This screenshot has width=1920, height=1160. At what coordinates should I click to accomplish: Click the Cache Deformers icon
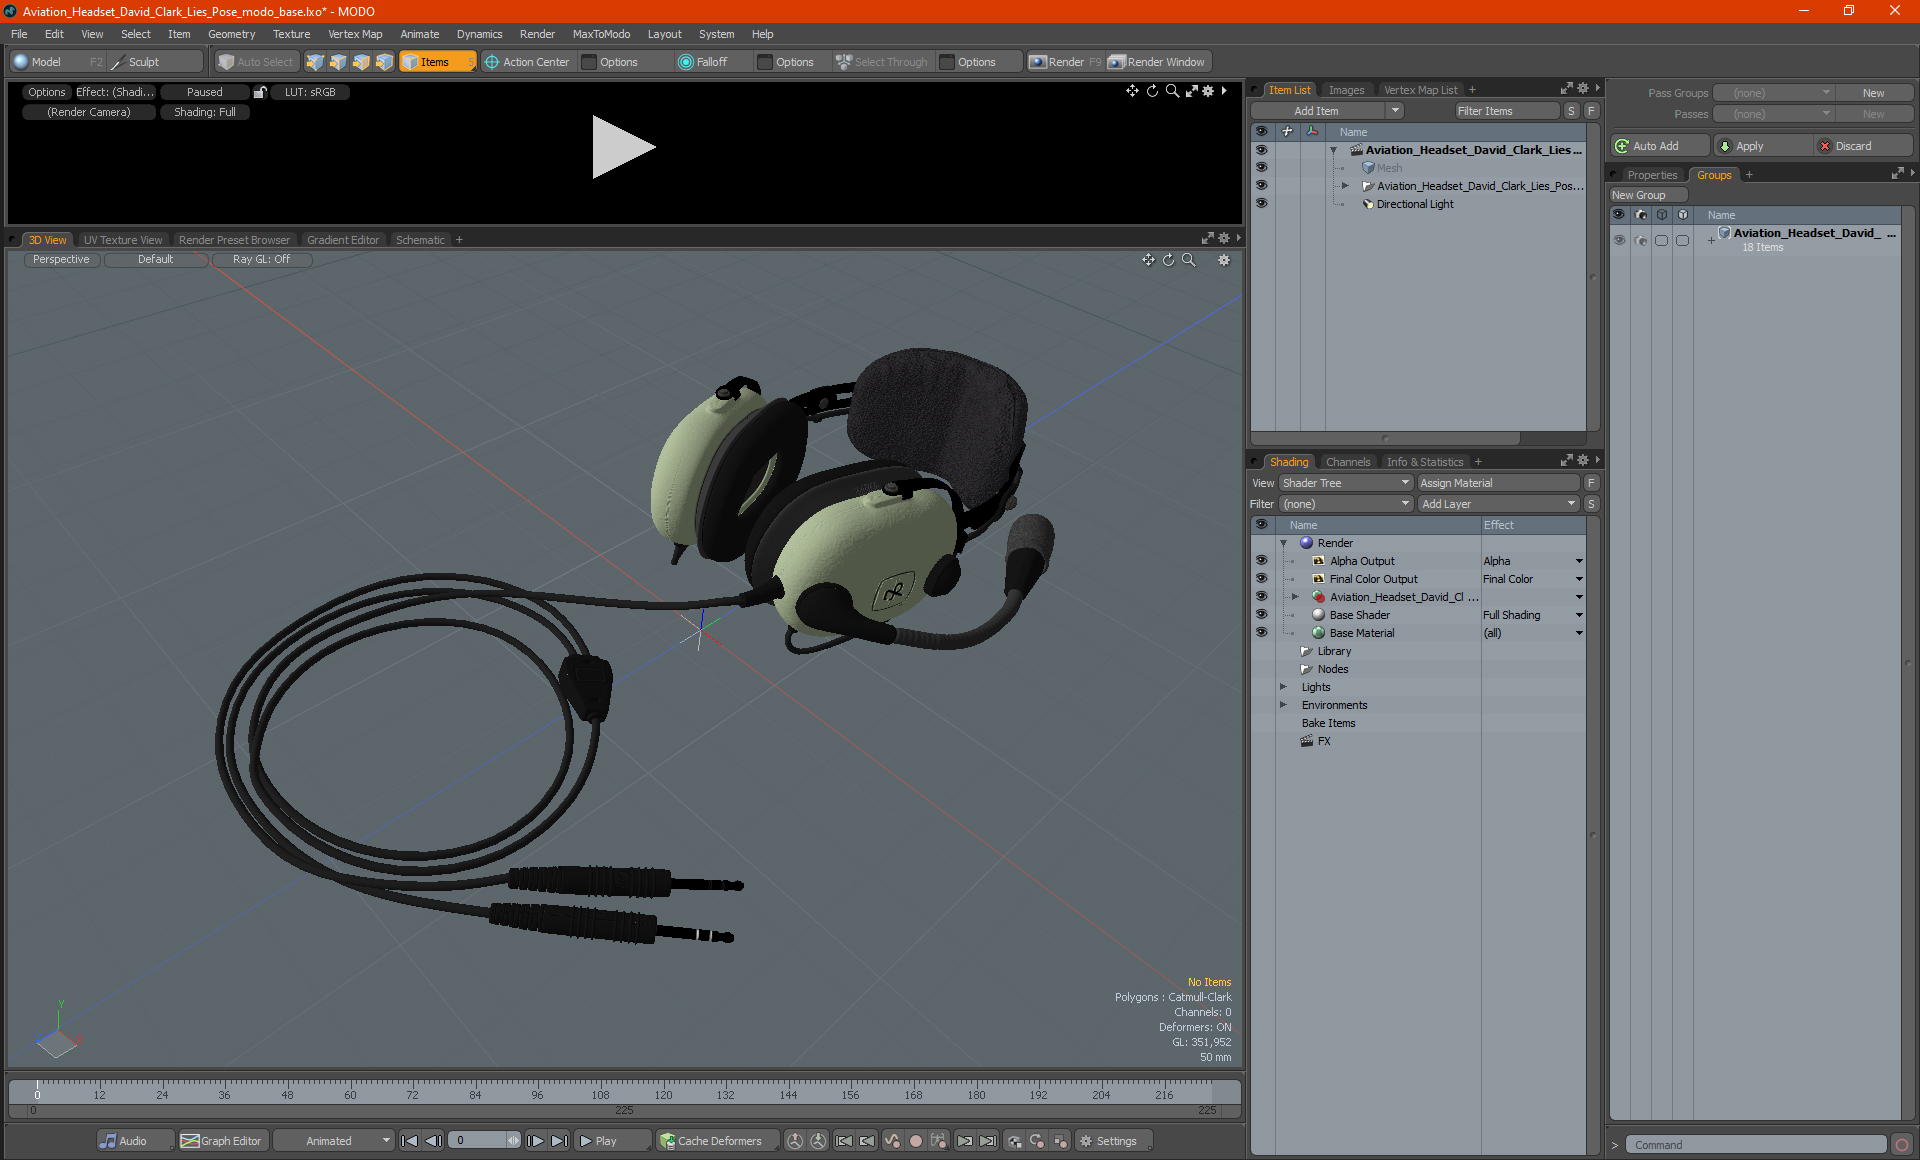coord(667,1141)
